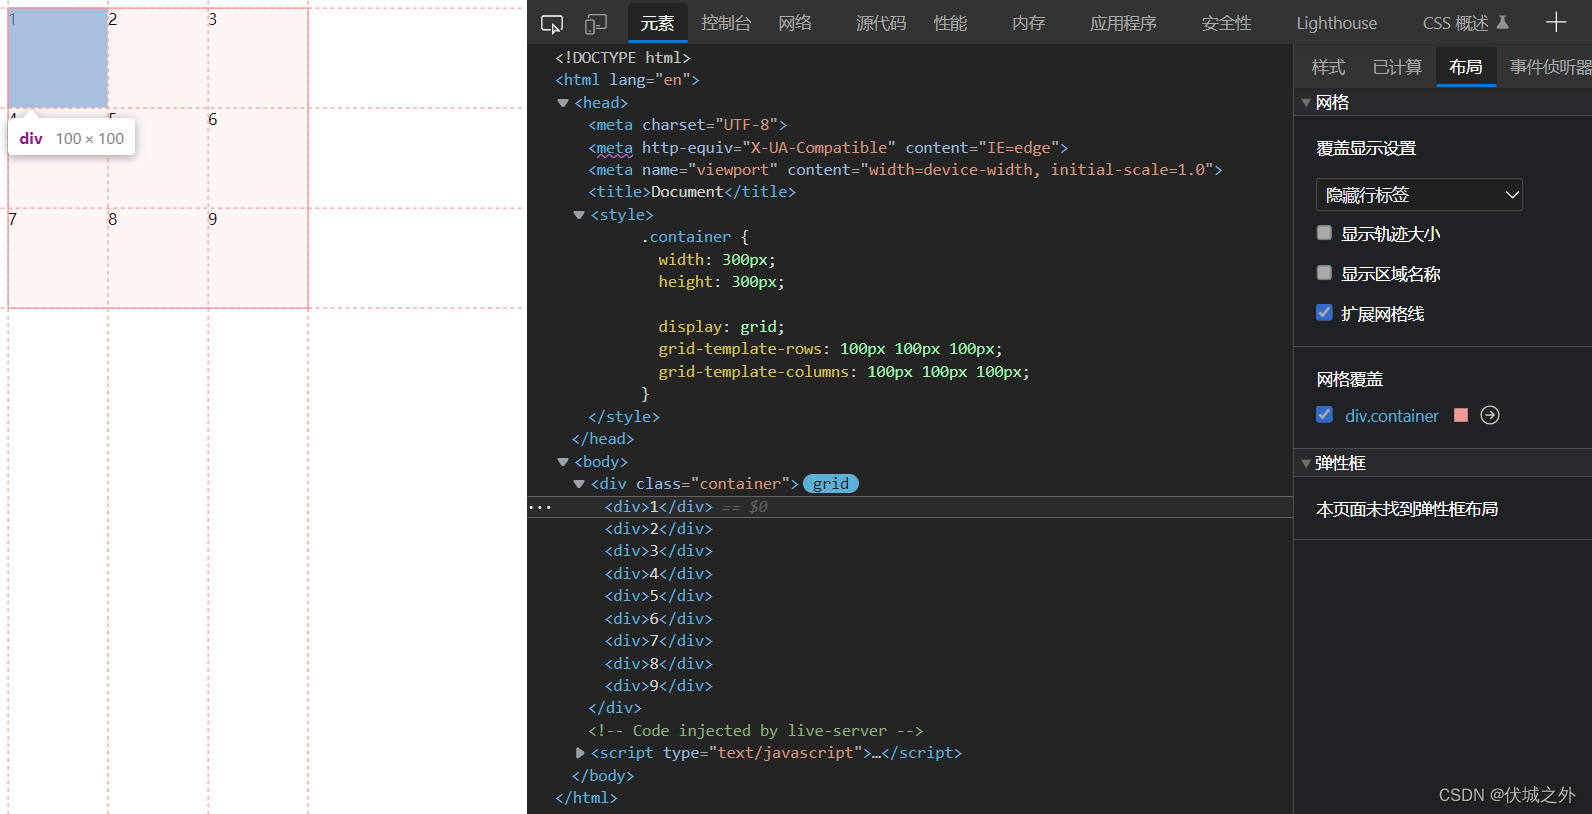The width and height of the screenshot is (1592, 814).
Task: Collapse the head element node
Action: [x=563, y=103]
